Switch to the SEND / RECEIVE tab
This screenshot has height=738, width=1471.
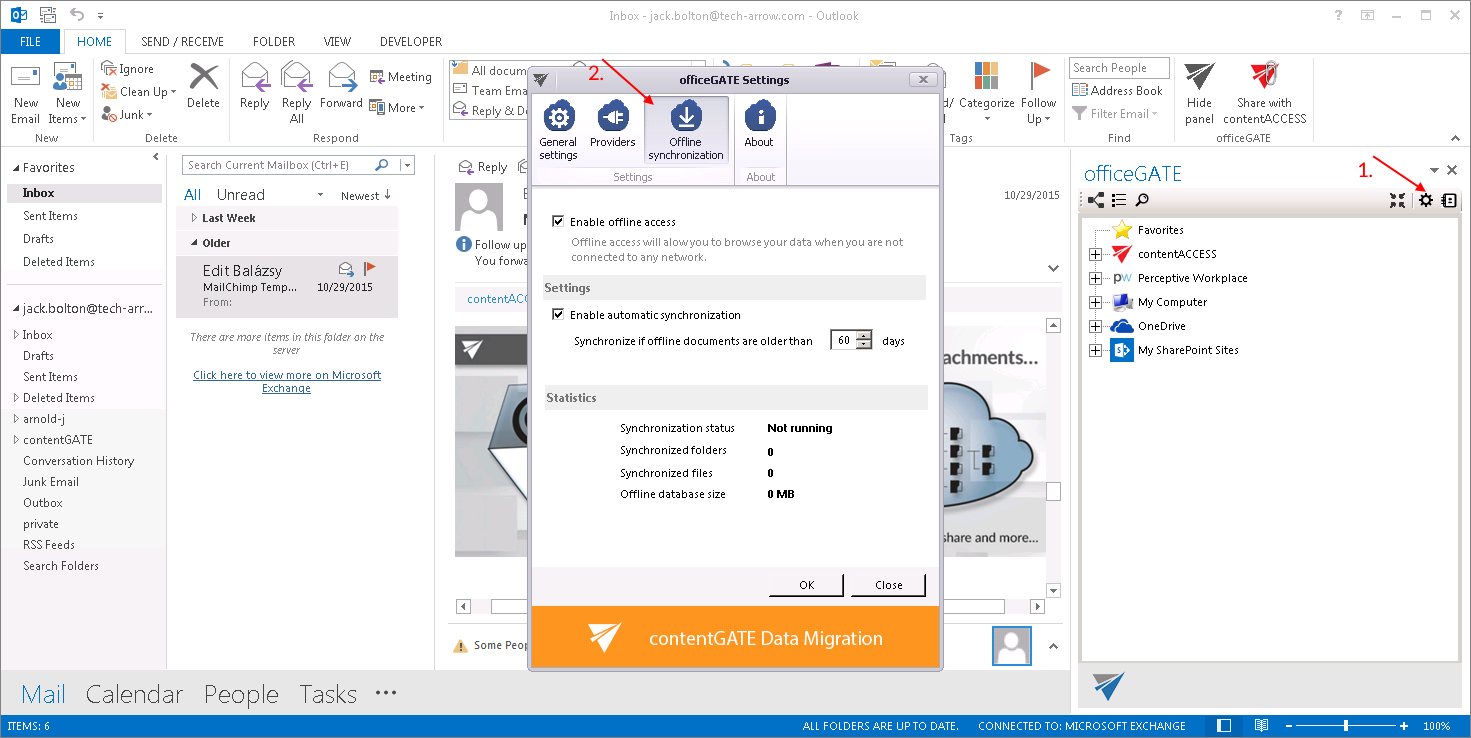182,42
